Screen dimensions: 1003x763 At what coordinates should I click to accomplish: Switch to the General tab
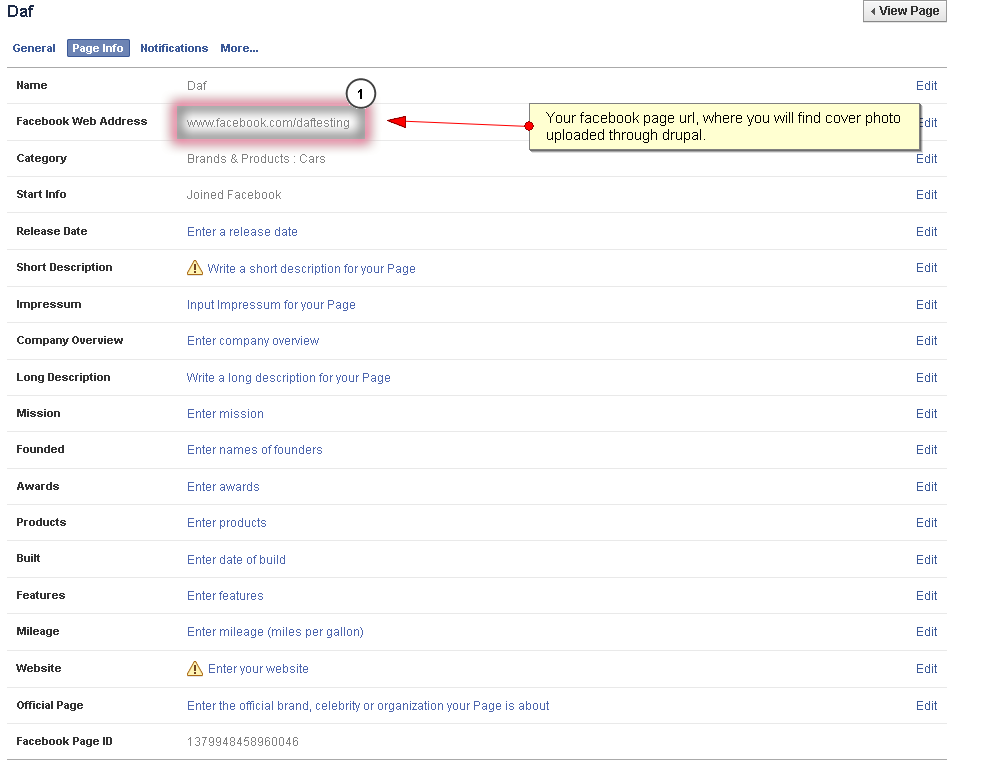click(x=34, y=48)
